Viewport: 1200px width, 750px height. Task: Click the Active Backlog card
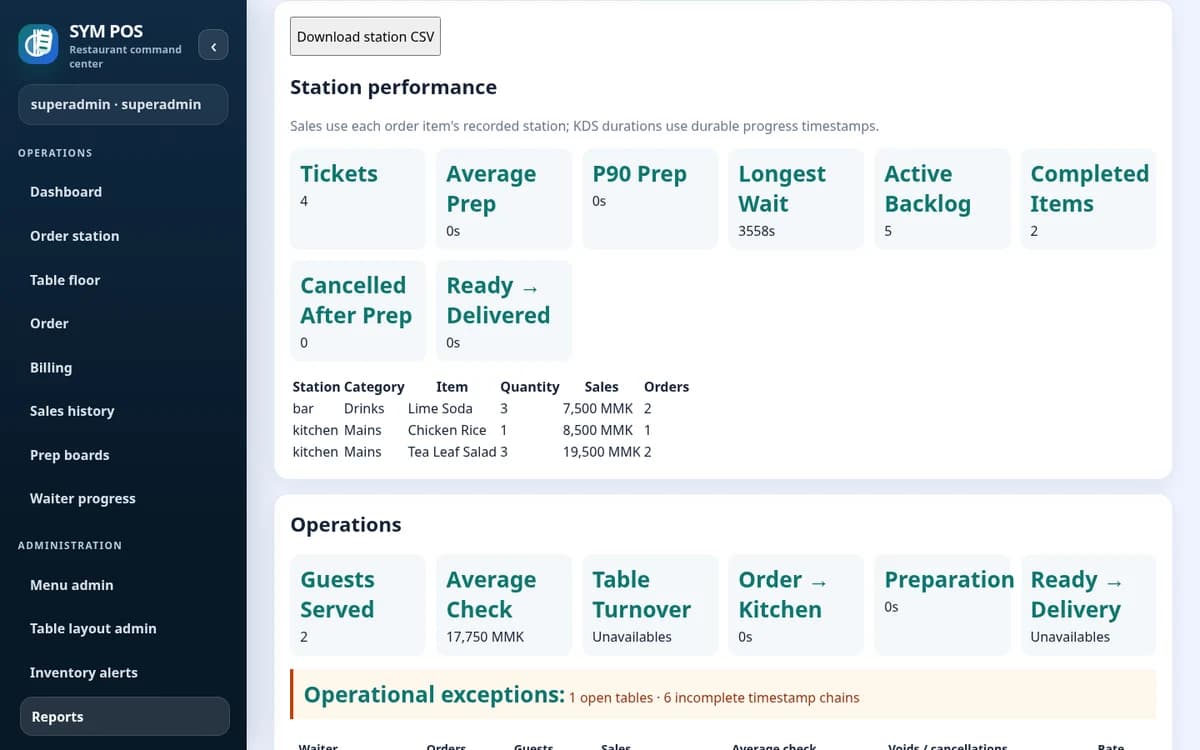(942, 199)
